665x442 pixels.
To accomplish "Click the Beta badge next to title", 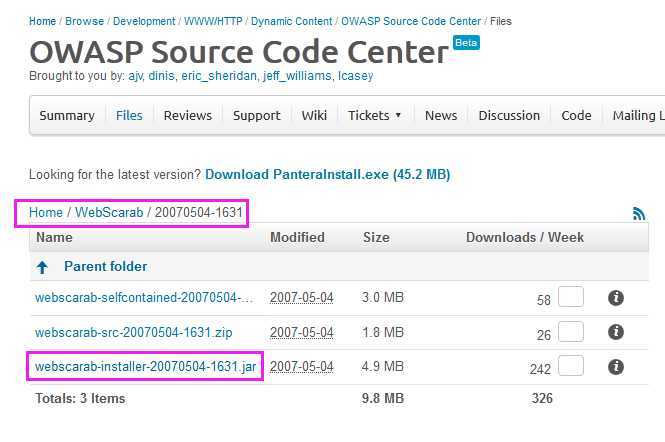I will [465, 43].
